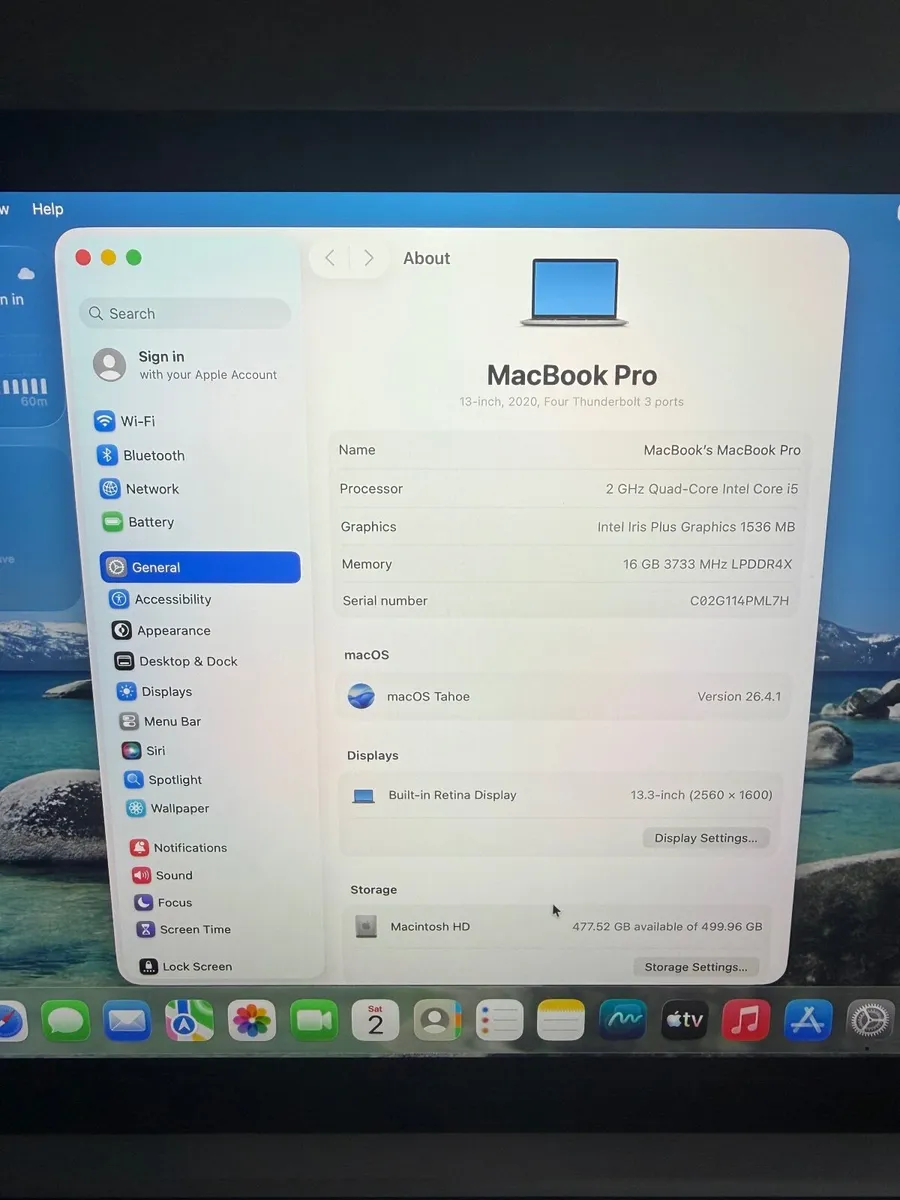
Task: Go back with the left chevron
Action: 330,258
